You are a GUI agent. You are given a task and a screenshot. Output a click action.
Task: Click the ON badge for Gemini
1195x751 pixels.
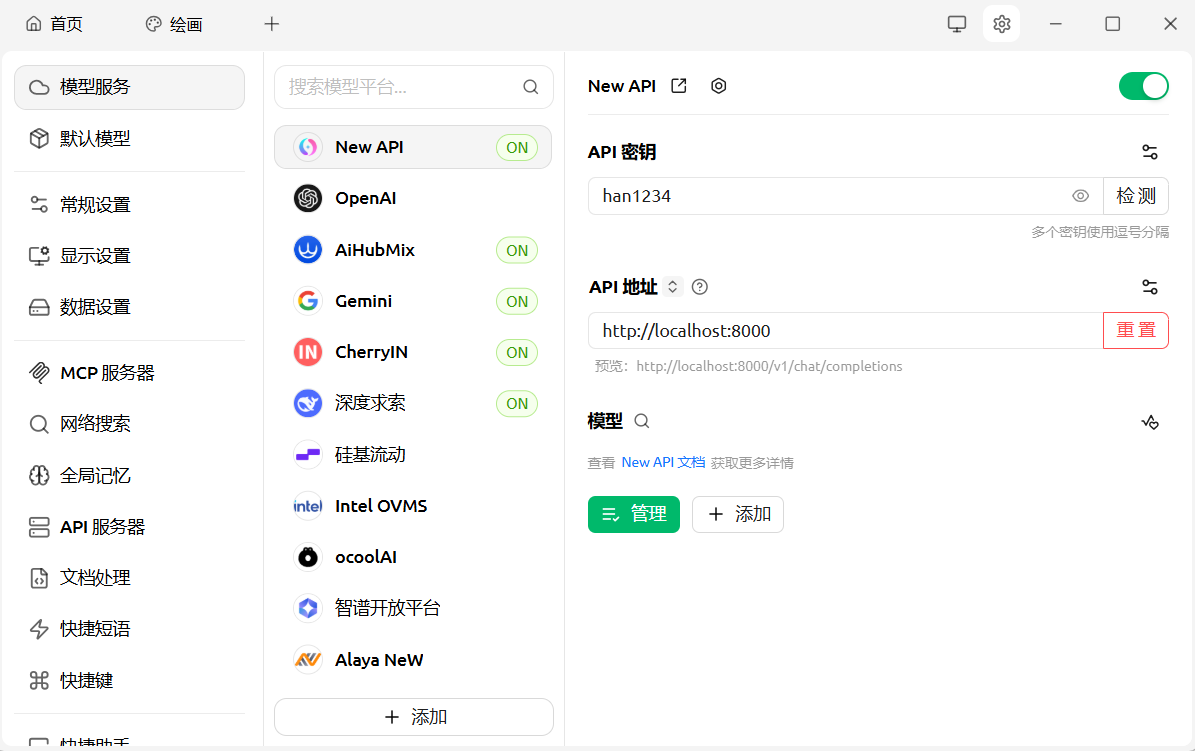(x=517, y=301)
